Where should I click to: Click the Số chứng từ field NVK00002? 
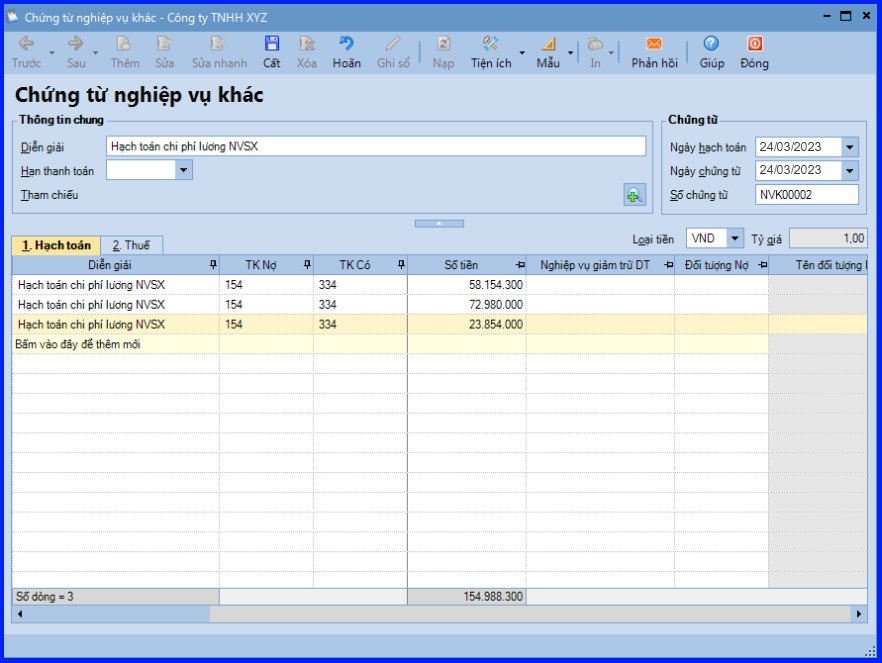click(x=807, y=195)
